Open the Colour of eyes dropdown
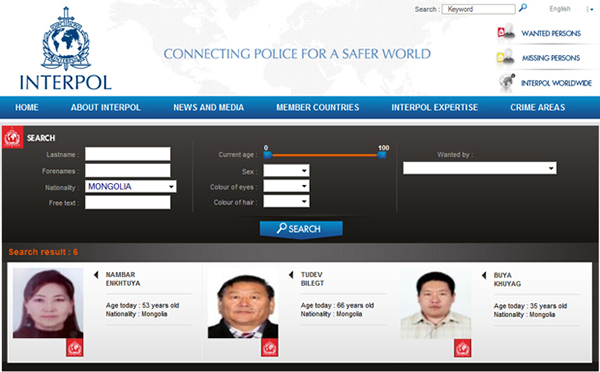600x372 pixels. [286, 186]
